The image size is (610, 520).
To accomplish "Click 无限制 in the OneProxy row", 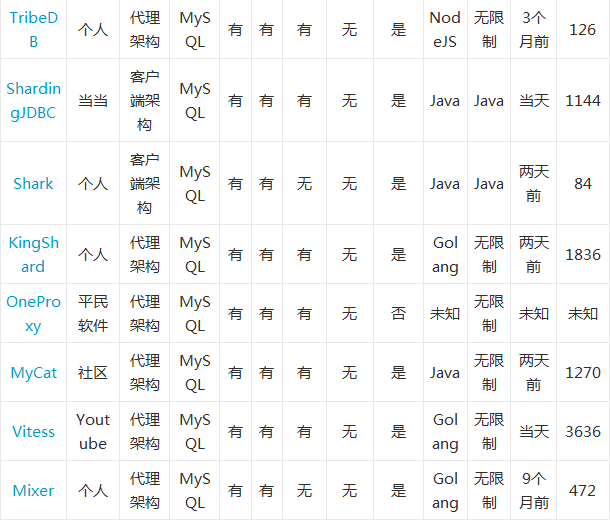I will point(489,313).
